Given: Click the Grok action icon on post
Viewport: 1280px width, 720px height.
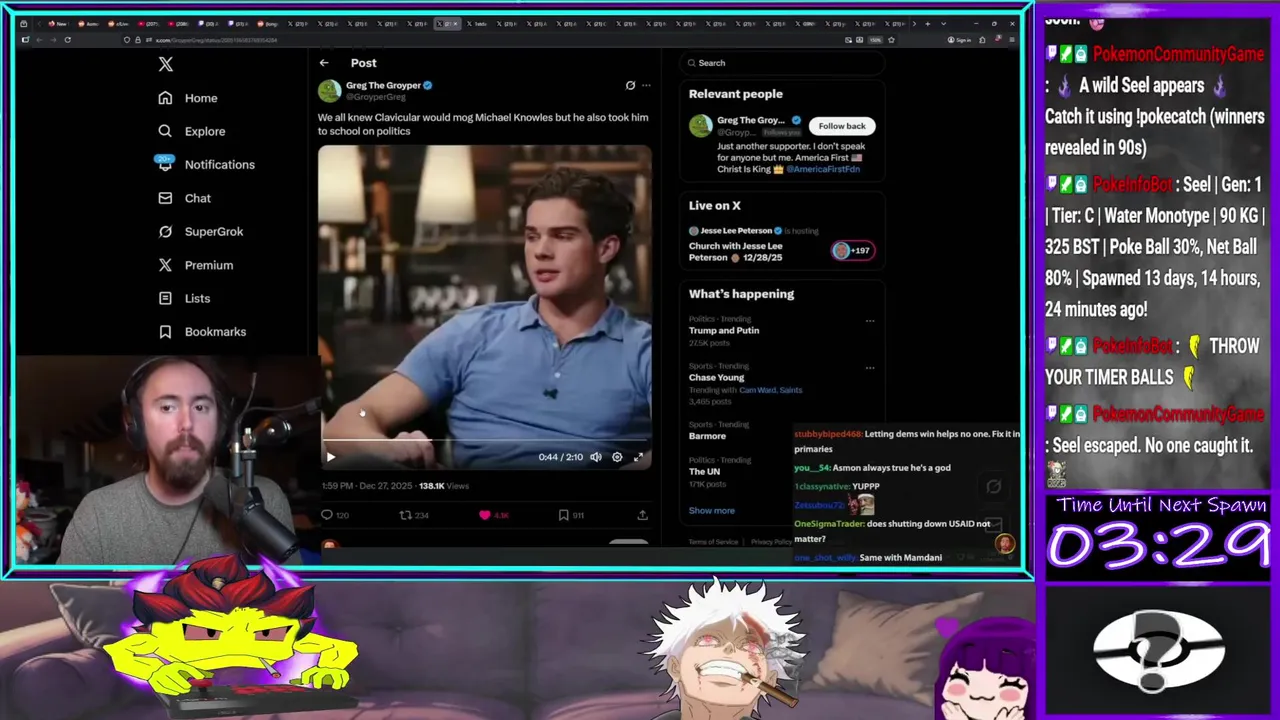Looking at the screenshot, I should (630, 86).
